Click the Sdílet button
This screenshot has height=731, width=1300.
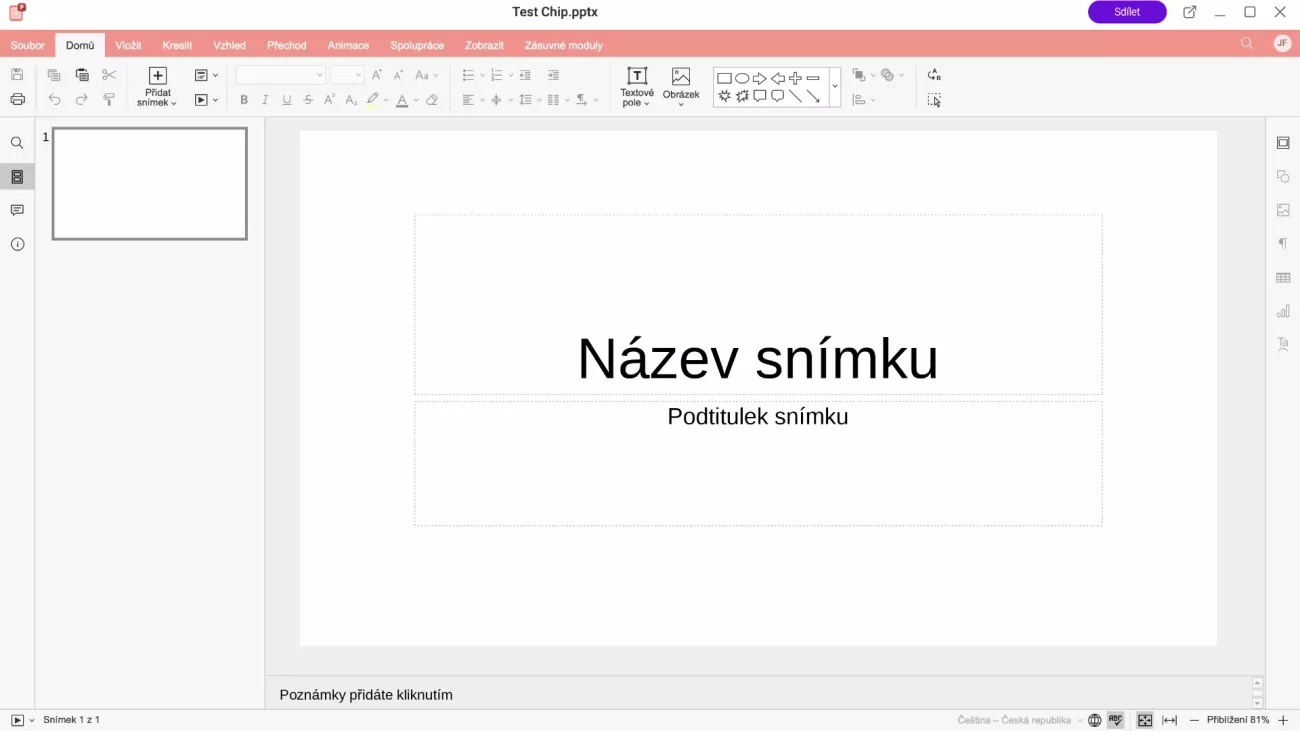1127,12
